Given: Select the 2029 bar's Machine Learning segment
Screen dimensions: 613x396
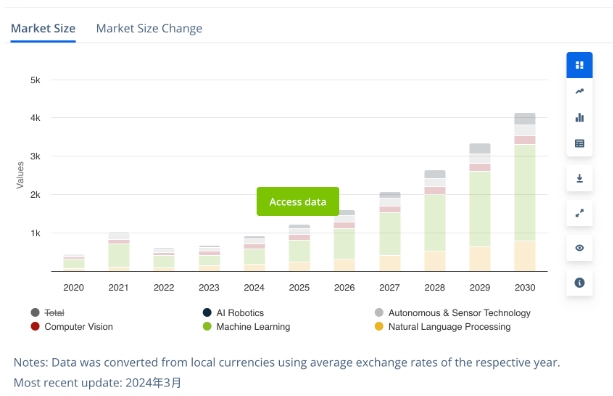Looking at the screenshot, I should (480, 209).
